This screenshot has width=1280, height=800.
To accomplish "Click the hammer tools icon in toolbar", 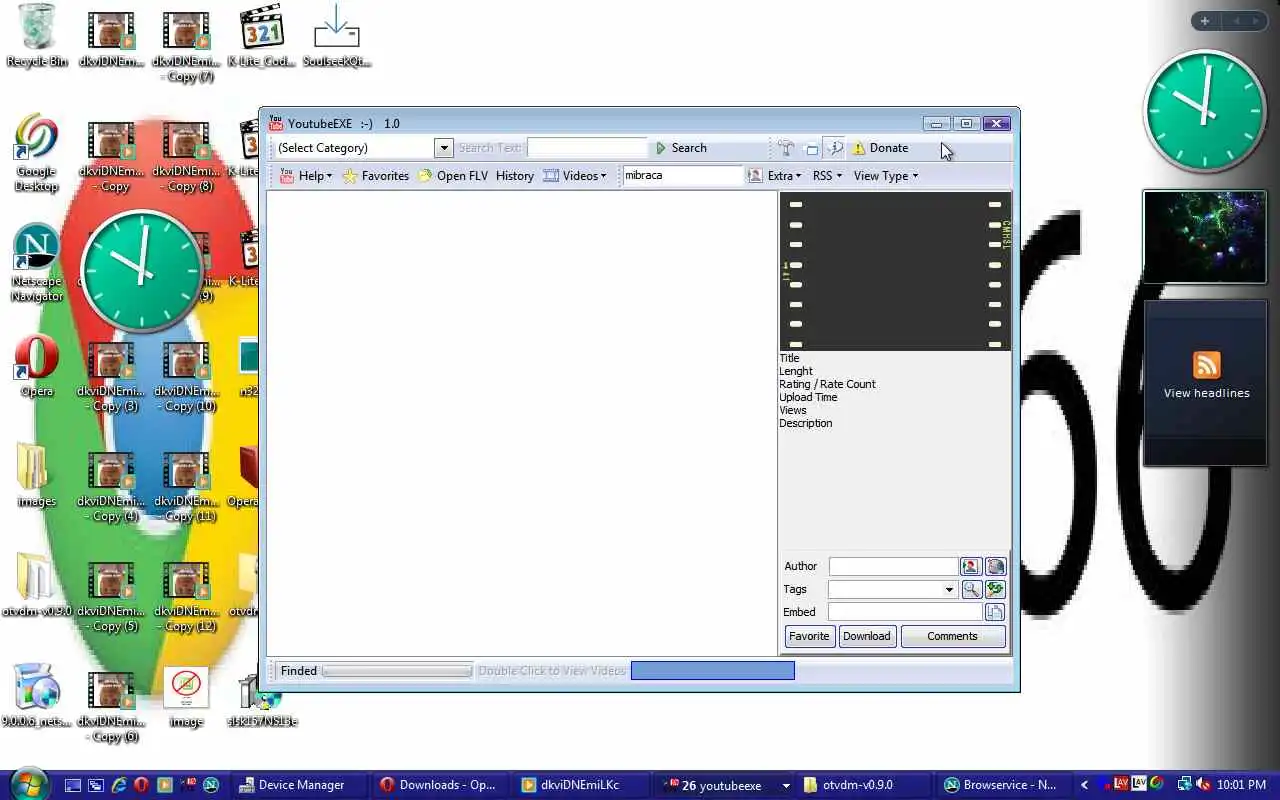I will point(786,148).
